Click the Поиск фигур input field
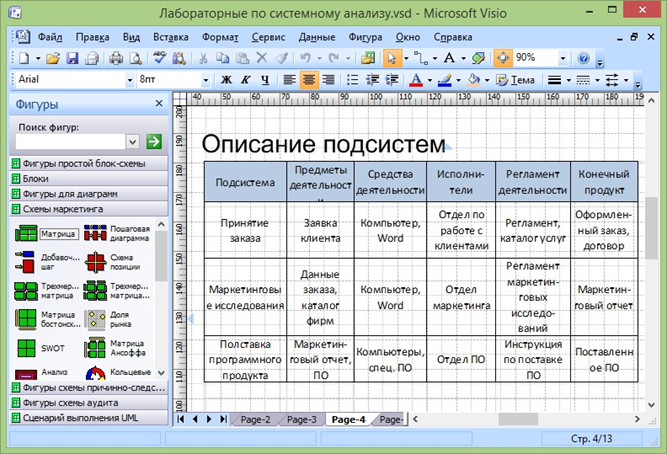This screenshot has height=454, width=667. point(71,142)
